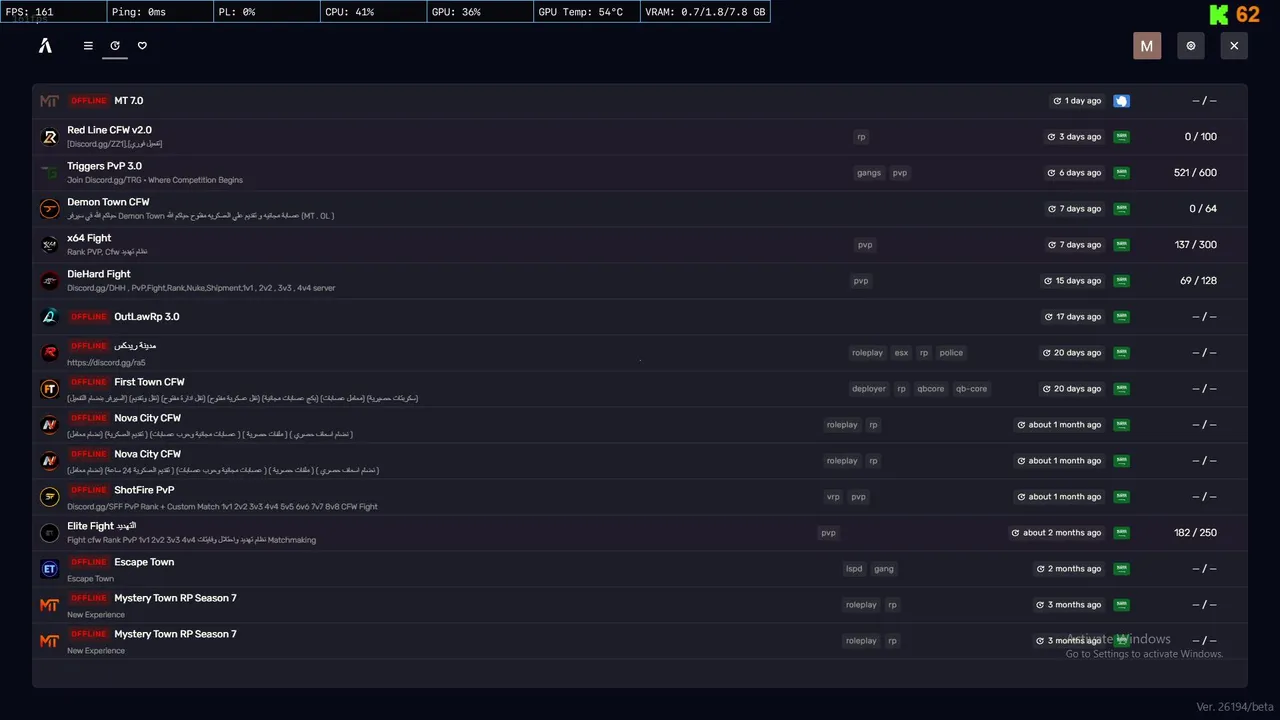The width and height of the screenshot is (1280, 720).
Task: Select the rp tag on Red Line CFW
Action: [x=861, y=137]
